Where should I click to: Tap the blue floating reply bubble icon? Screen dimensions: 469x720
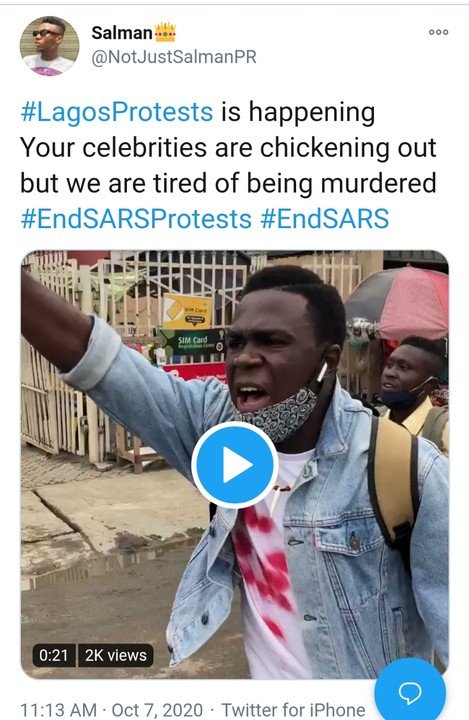410,692
